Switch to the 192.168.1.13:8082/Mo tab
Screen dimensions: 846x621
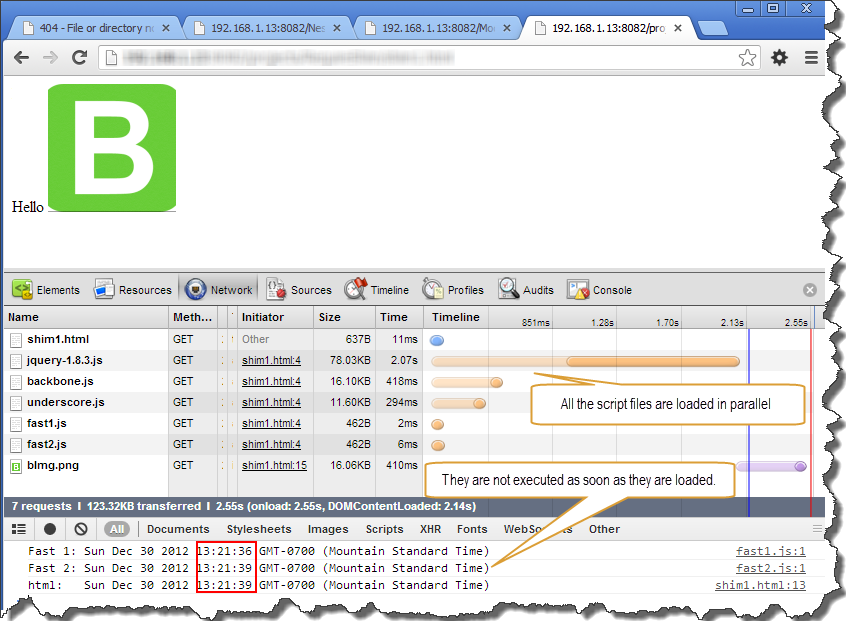pyautogui.click(x=437, y=28)
